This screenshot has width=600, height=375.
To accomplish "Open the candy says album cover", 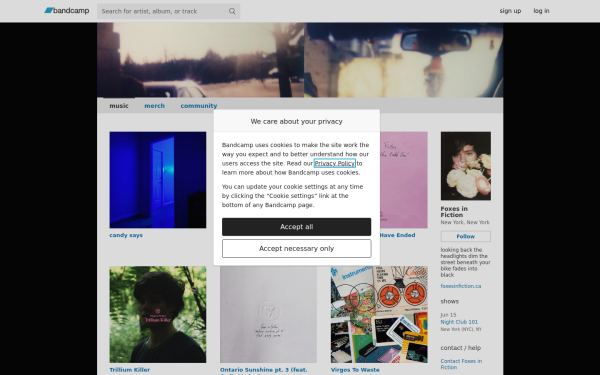I will [x=158, y=180].
